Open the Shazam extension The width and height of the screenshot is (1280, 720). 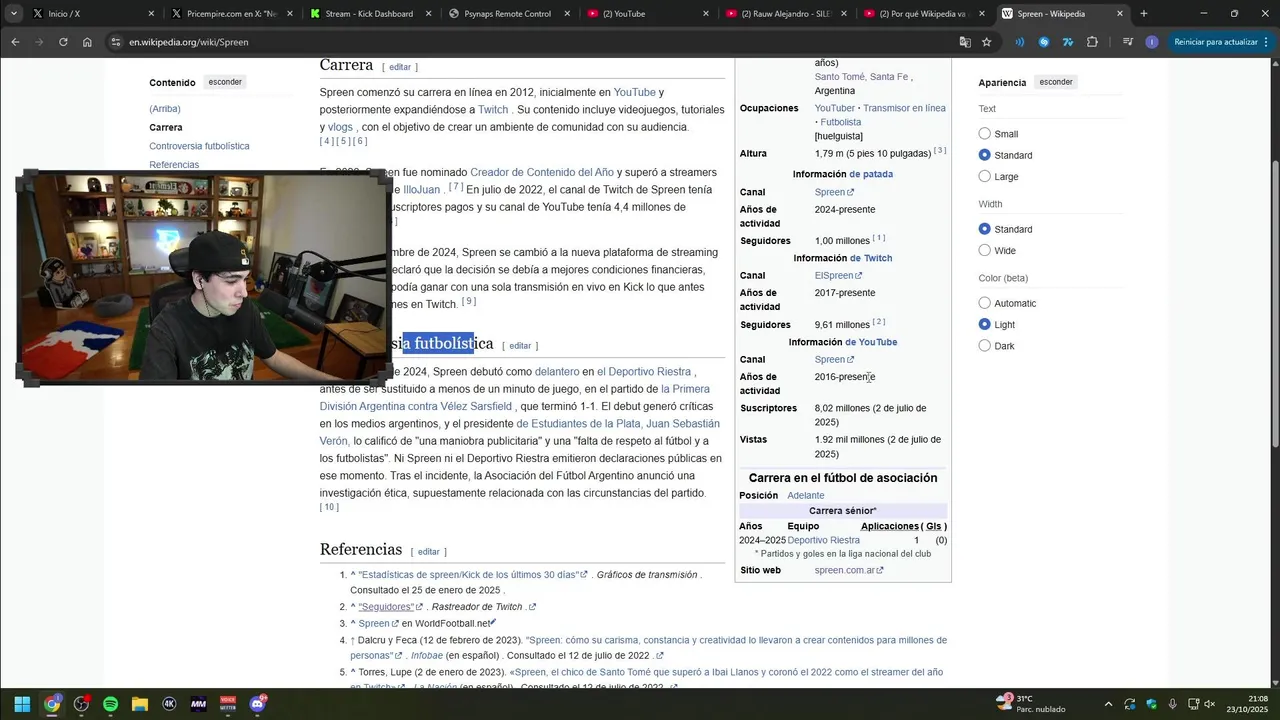(x=1044, y=42)
